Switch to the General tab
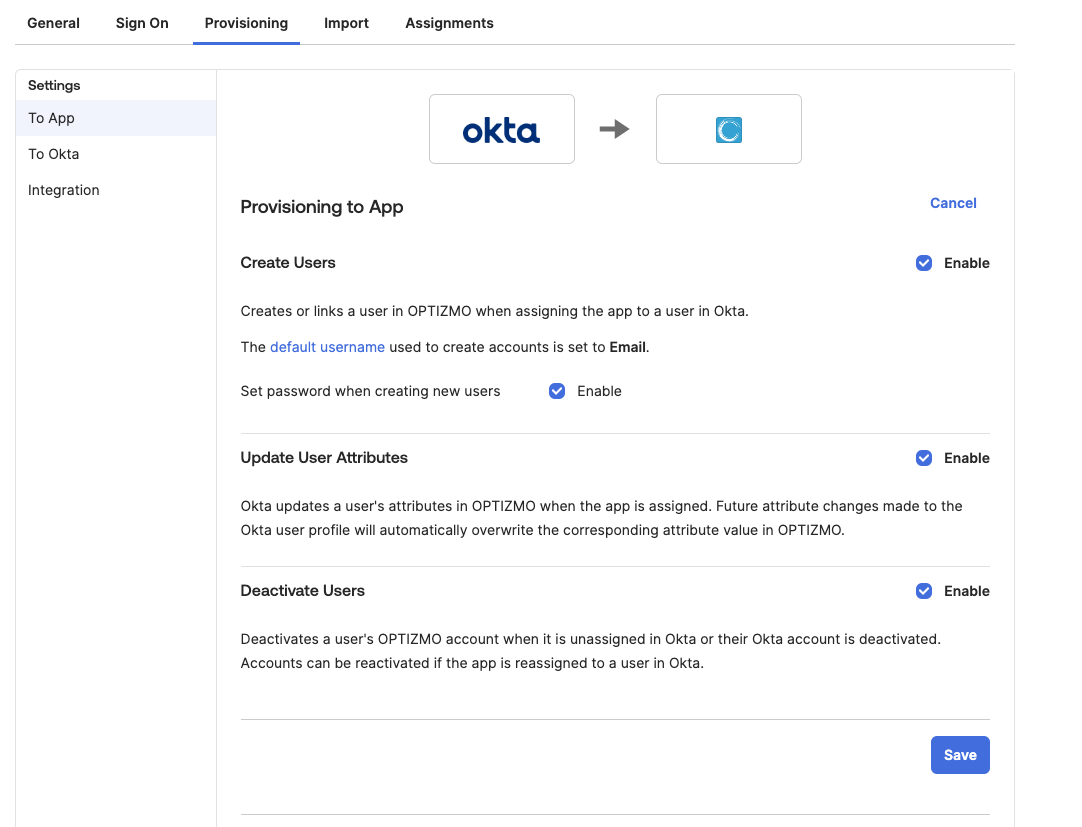Screen dimensions: 1082x827 (x=53, y=23)
